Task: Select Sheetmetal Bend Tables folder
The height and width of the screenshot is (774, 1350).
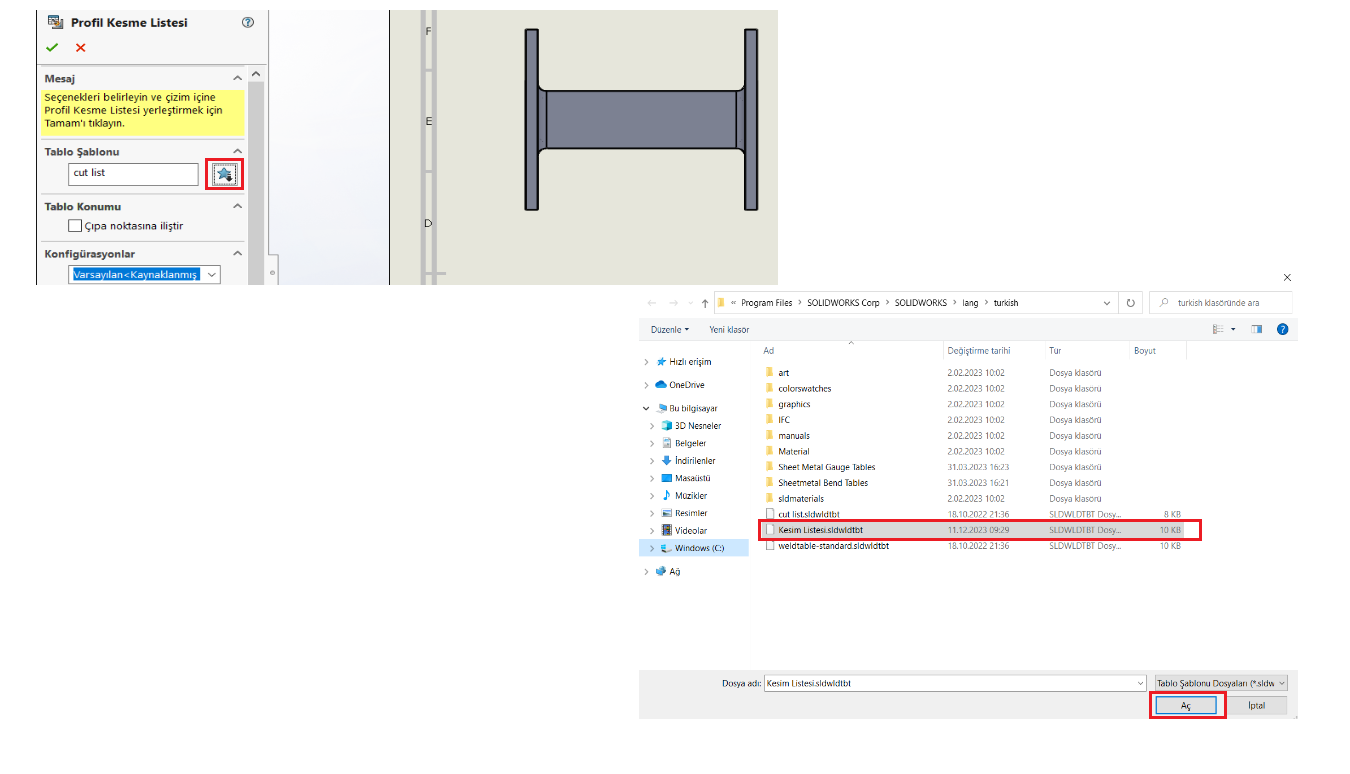Action: click(823, 483)
